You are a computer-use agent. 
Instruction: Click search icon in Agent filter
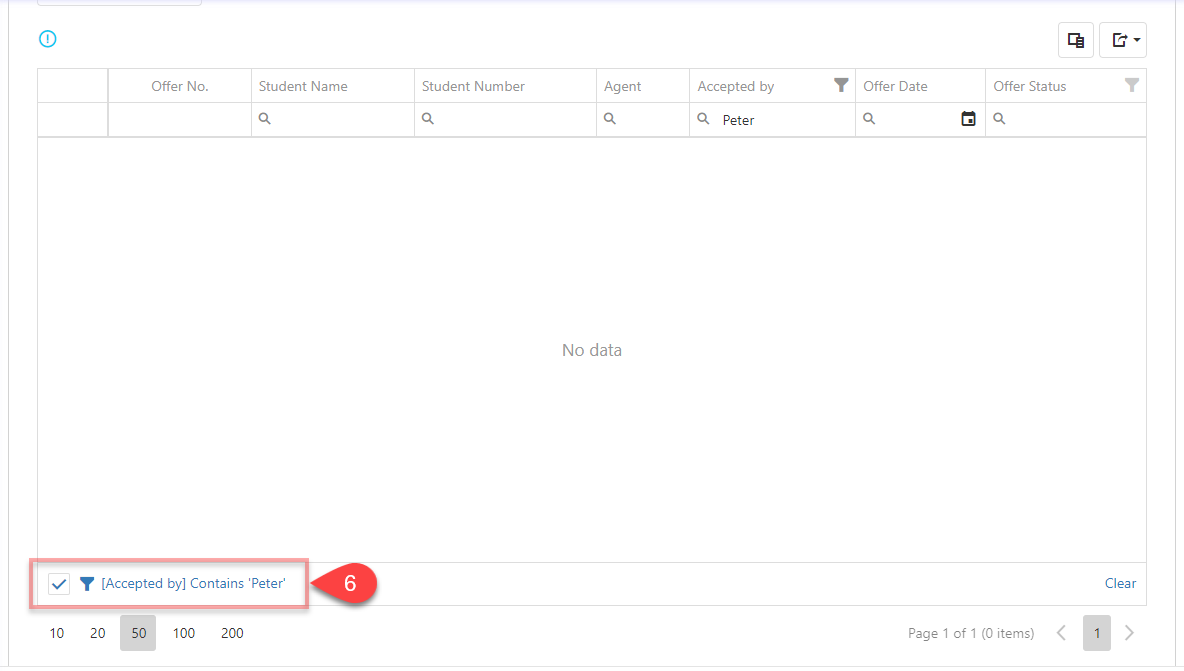click(x=610, y=119)
